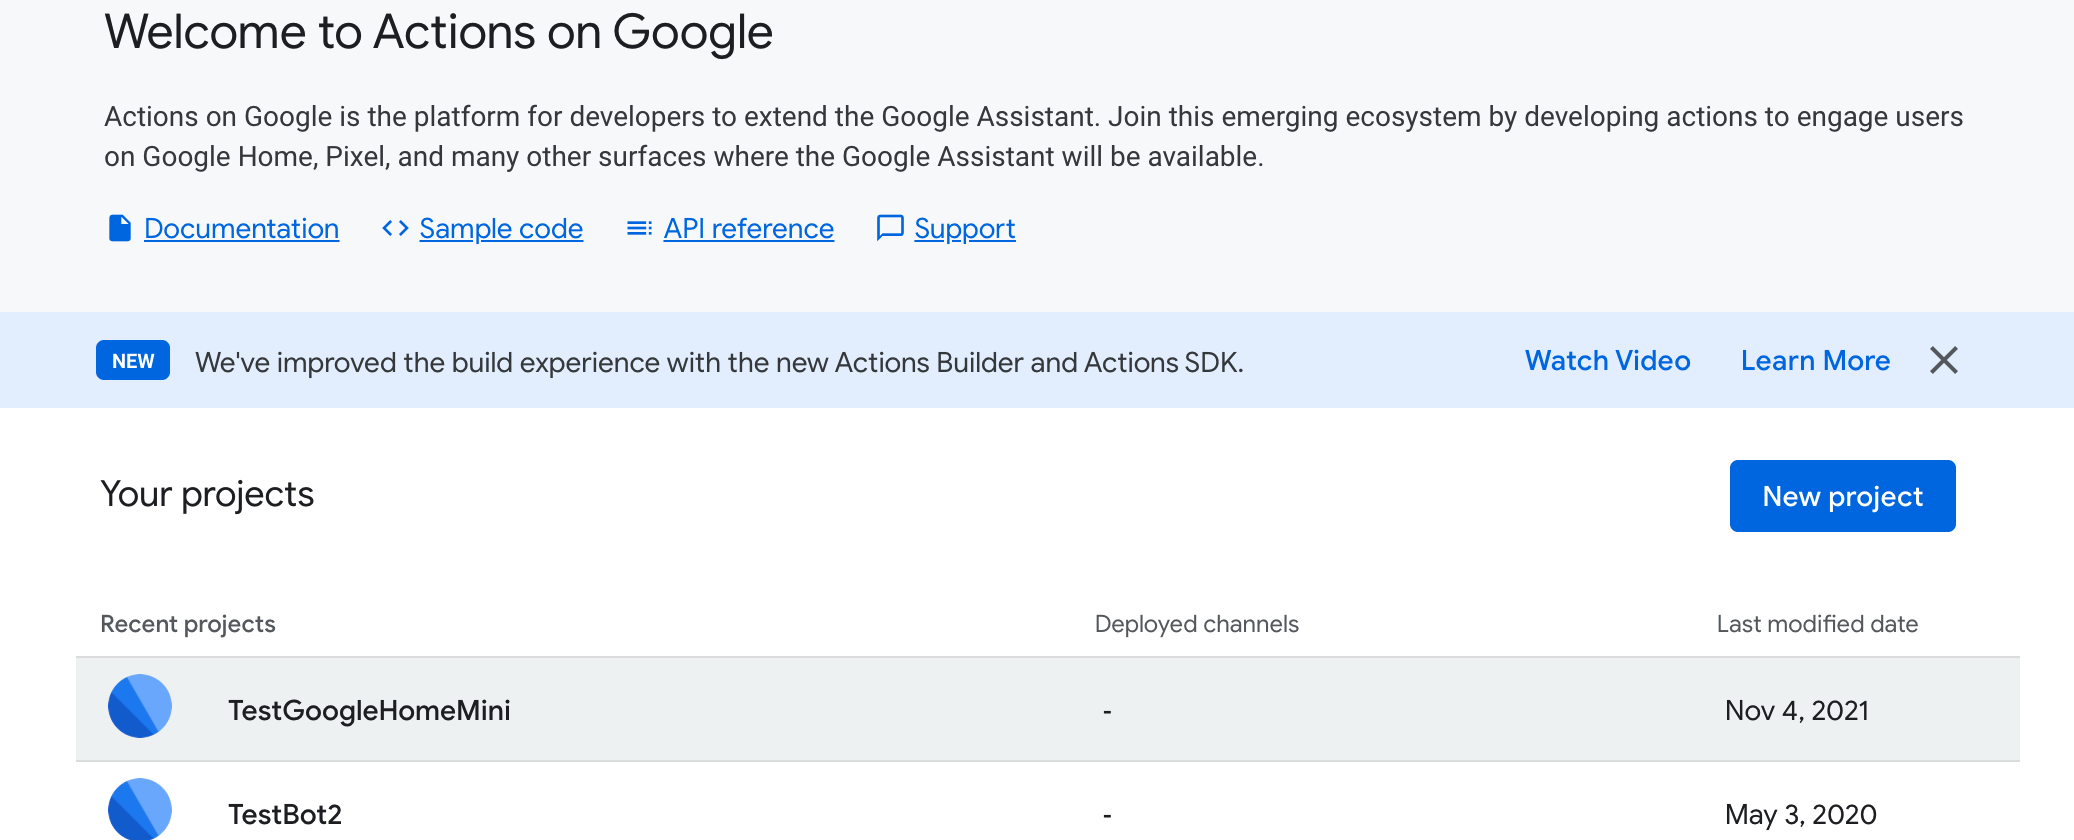Open the TestGoogleHomeMini project icon
The image size is (2074, 840).
click(140, 707)
